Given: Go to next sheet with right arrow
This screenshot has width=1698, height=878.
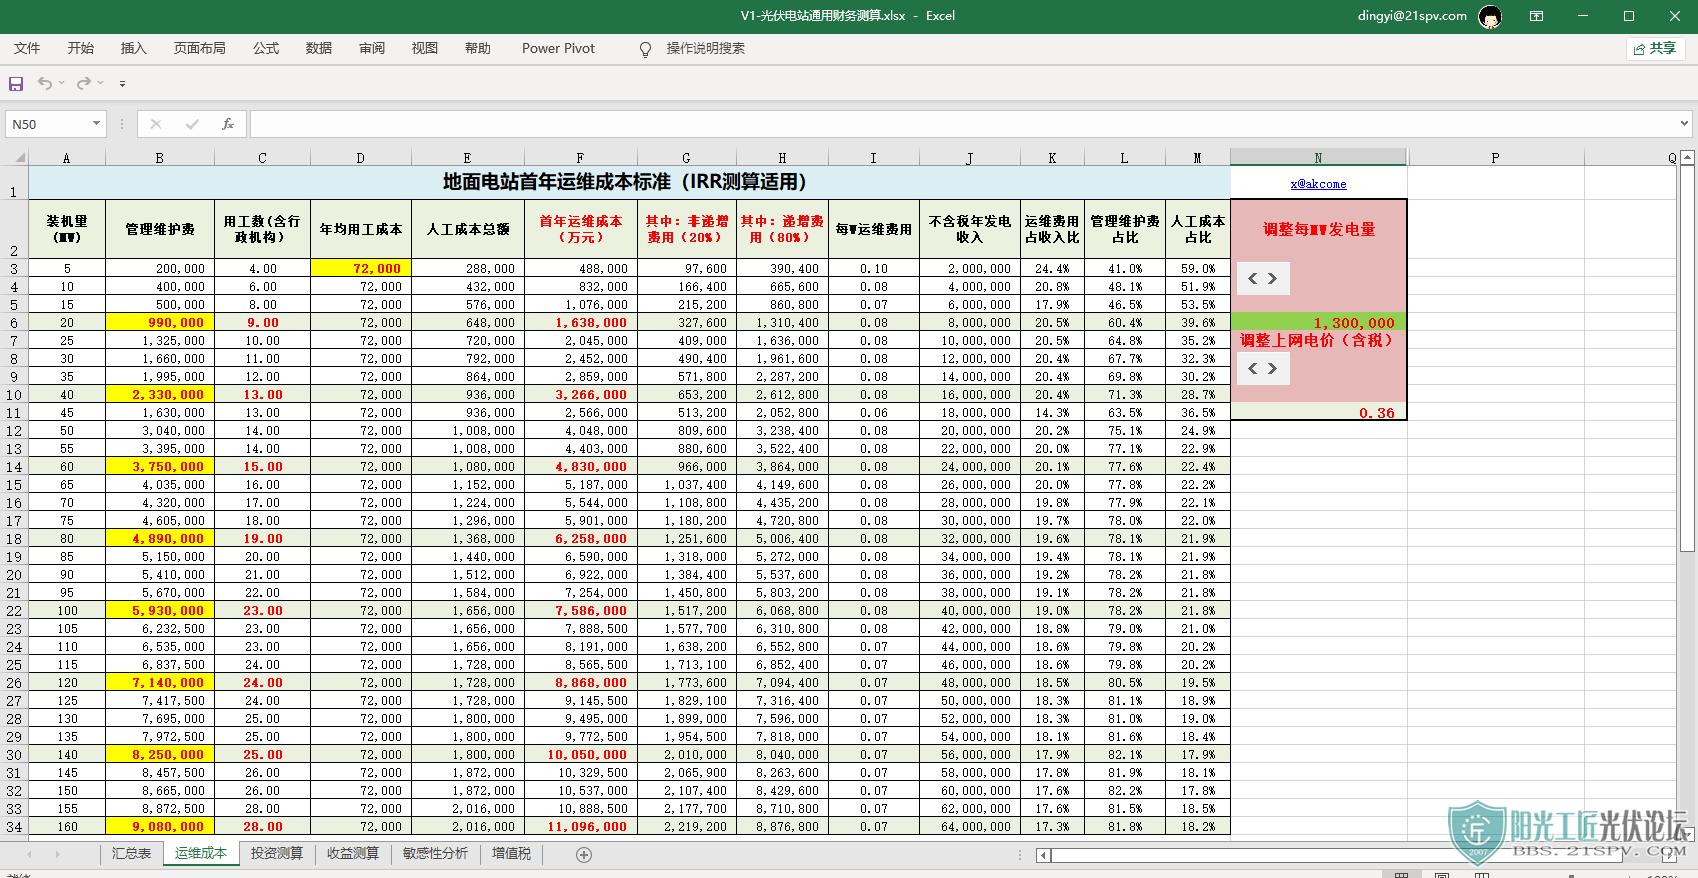Looking at the screenshot, I should tap(57, 855).
